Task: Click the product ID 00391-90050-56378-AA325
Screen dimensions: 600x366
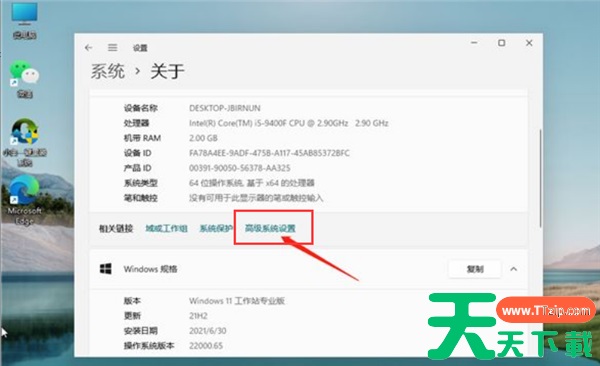Action: [240, 168]
